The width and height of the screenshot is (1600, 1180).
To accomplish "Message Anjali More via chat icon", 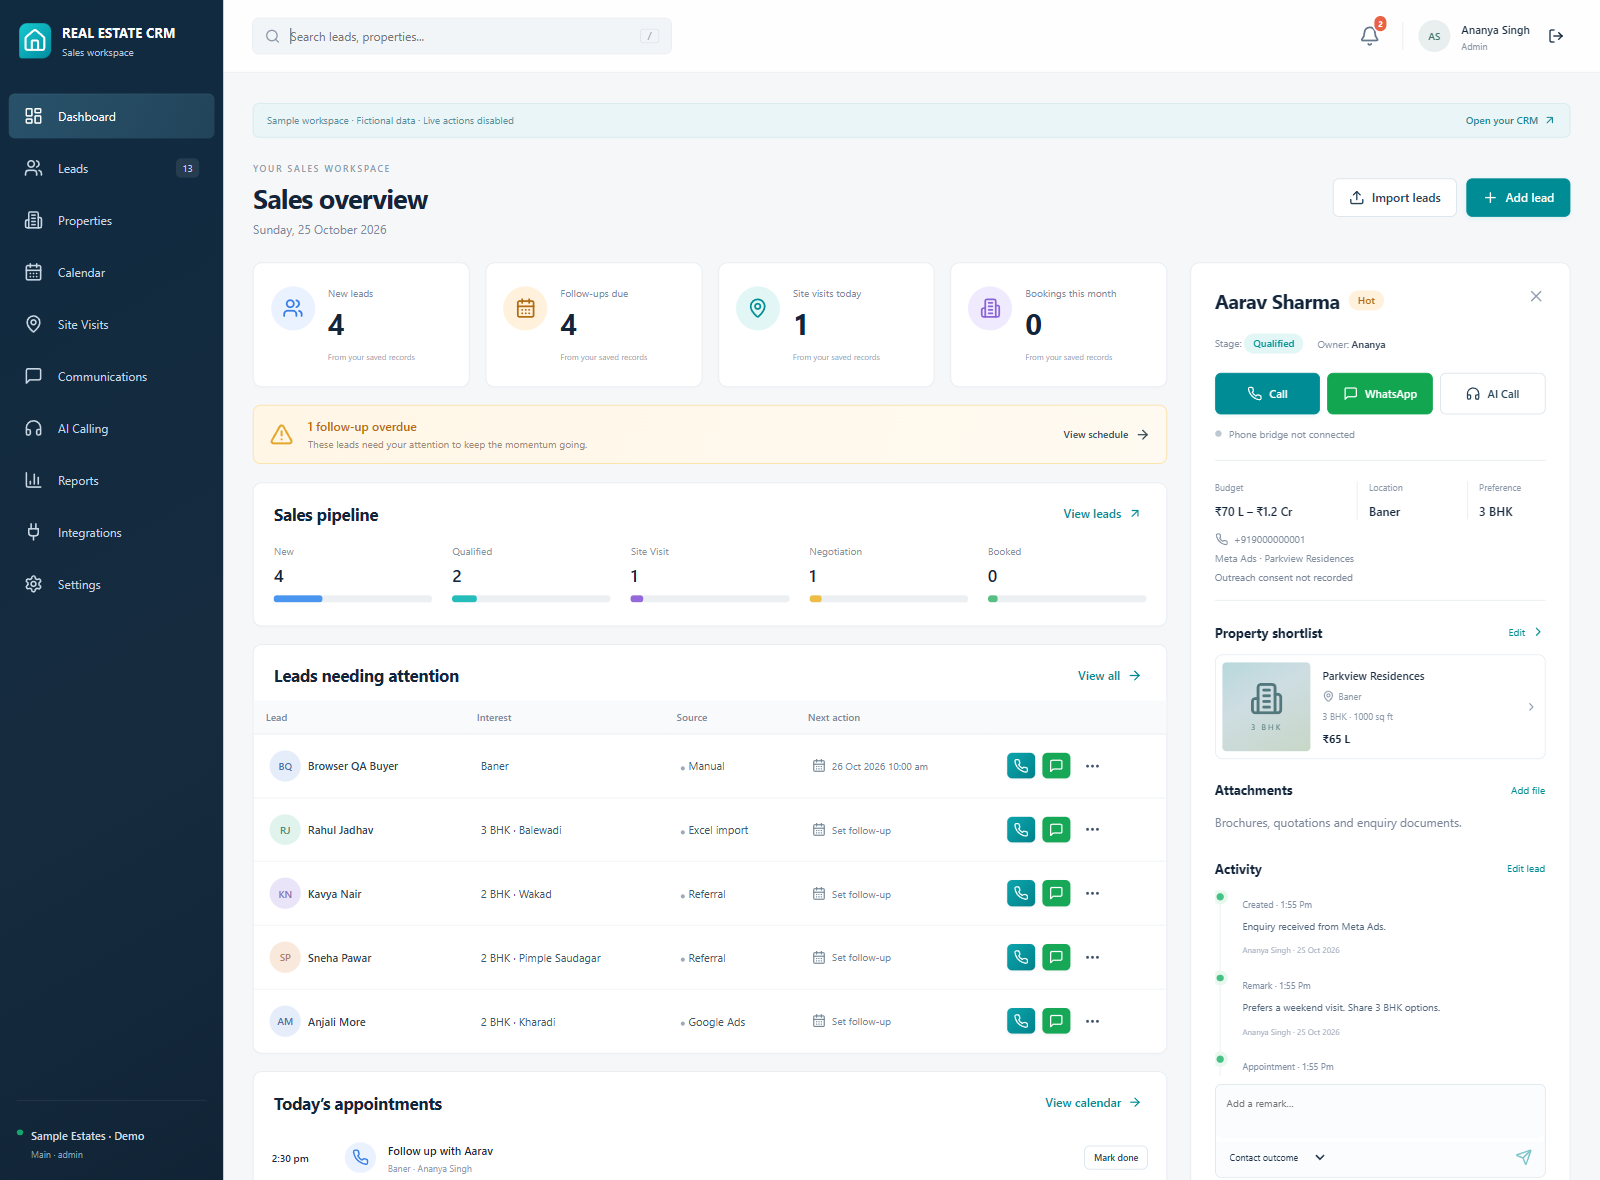I will 1056,1022.
